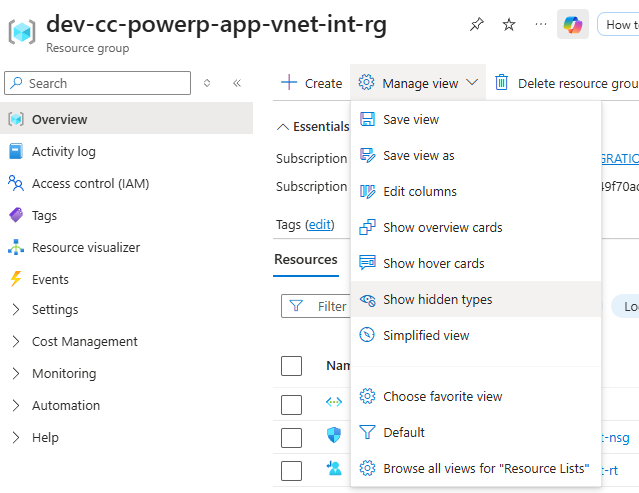Mark resource group as favorite star

[x=509, y=25]
